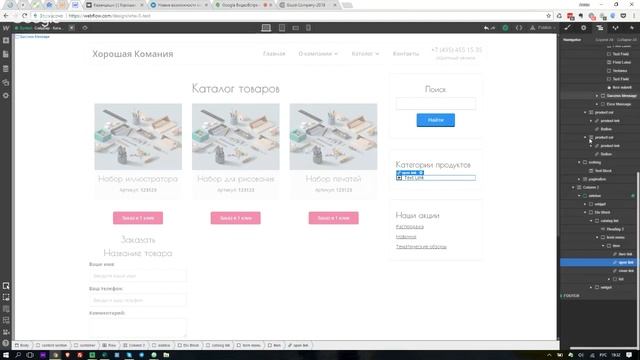Collapse the catalog list tree node
This screenshot has height=360, width=640.
591,221
